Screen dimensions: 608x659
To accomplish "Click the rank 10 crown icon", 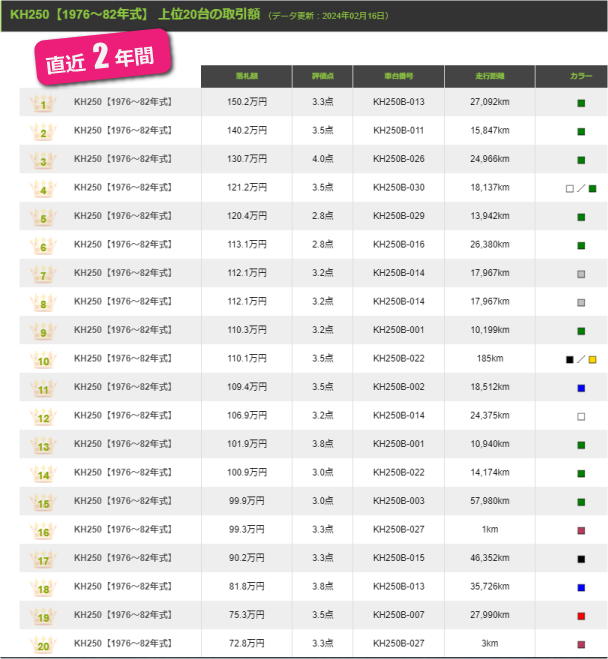I will (44, 360).
